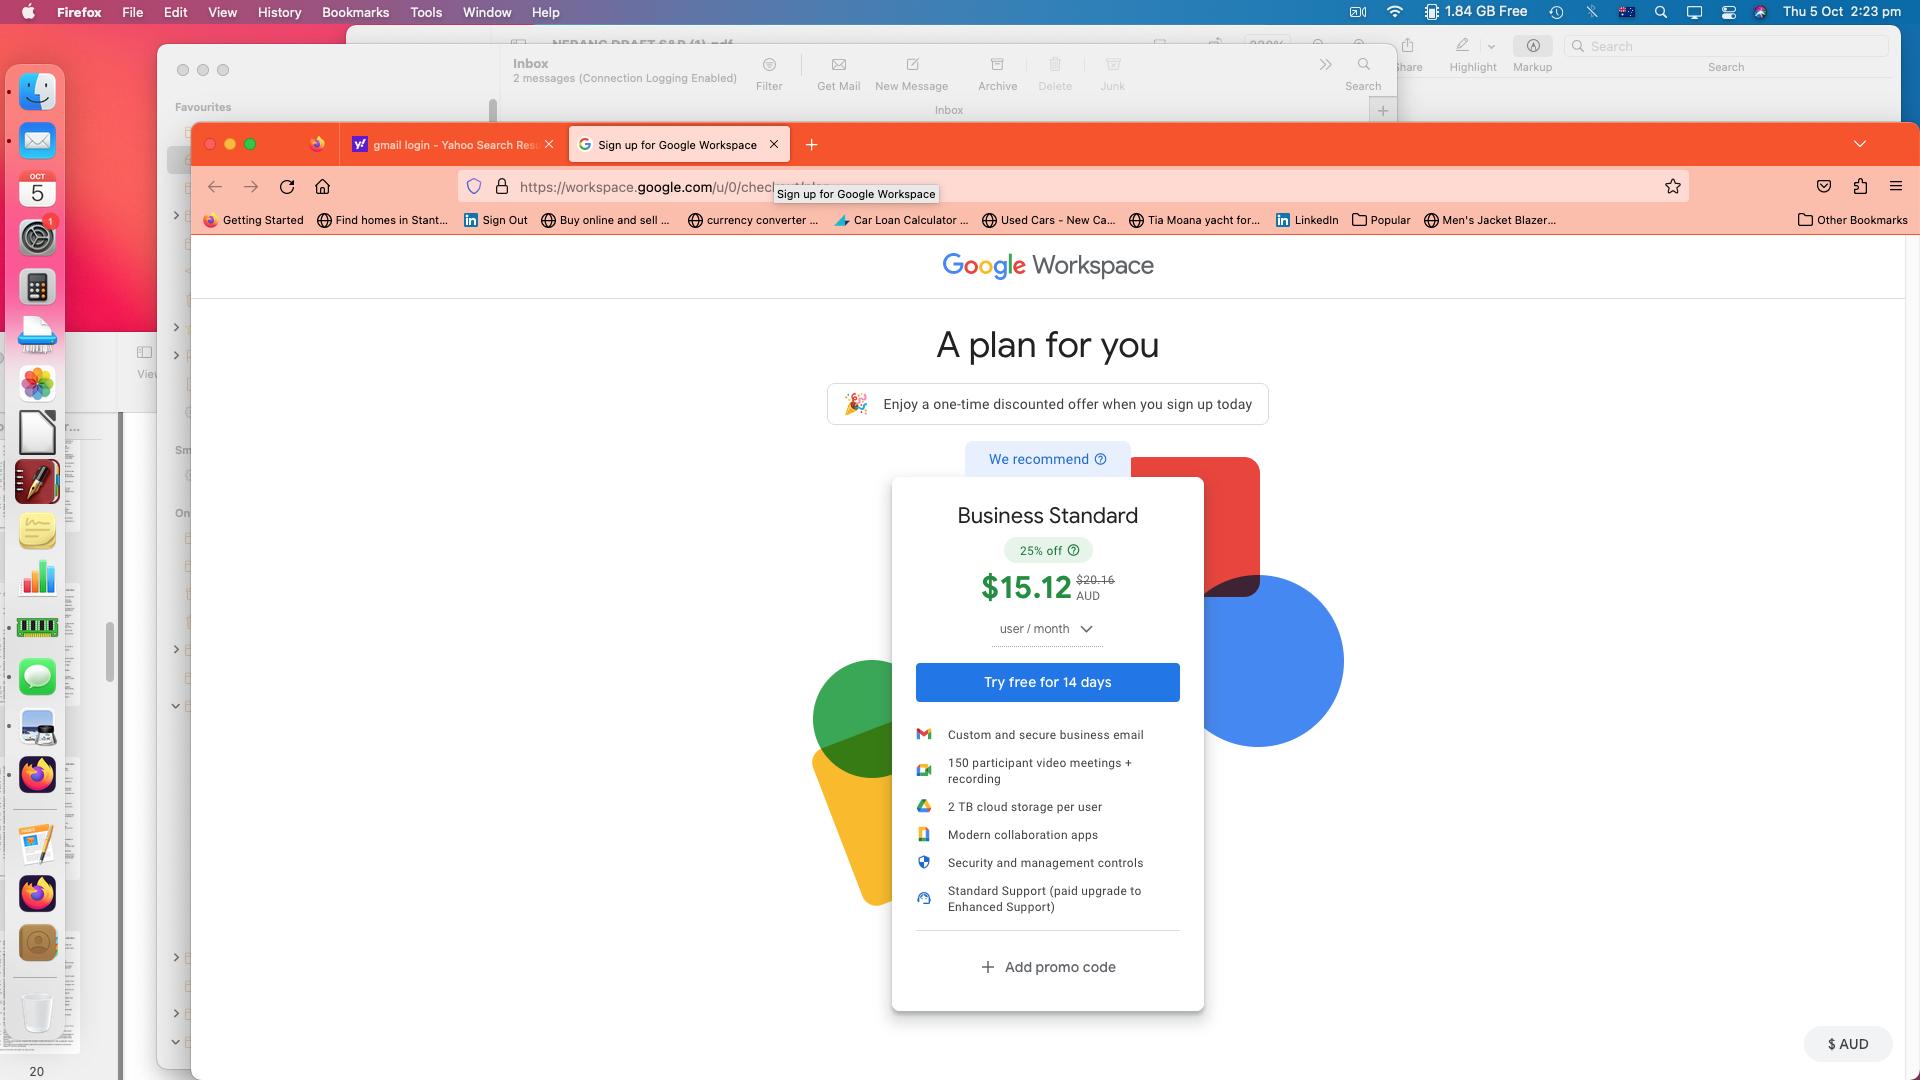
Task: Open Messages from the Dock
Action: (x=37, y=676)
